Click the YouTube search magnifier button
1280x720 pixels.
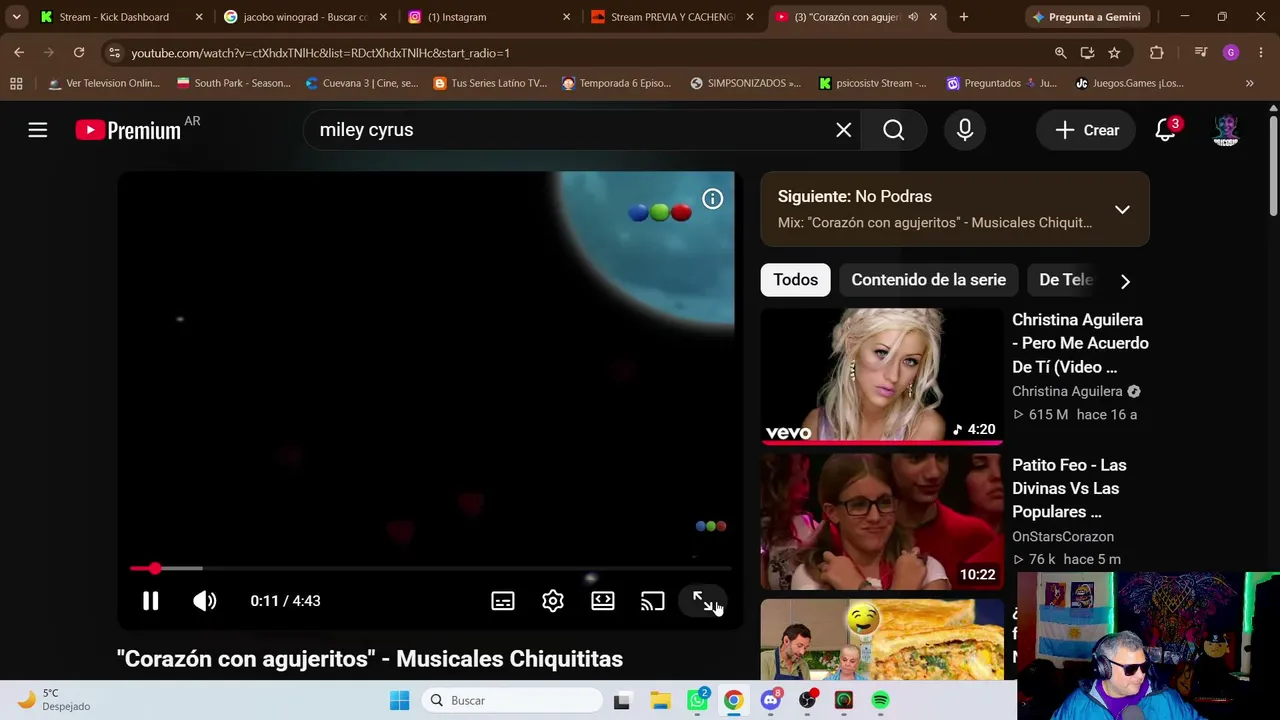pyautogui.click(x=894, y=130)
